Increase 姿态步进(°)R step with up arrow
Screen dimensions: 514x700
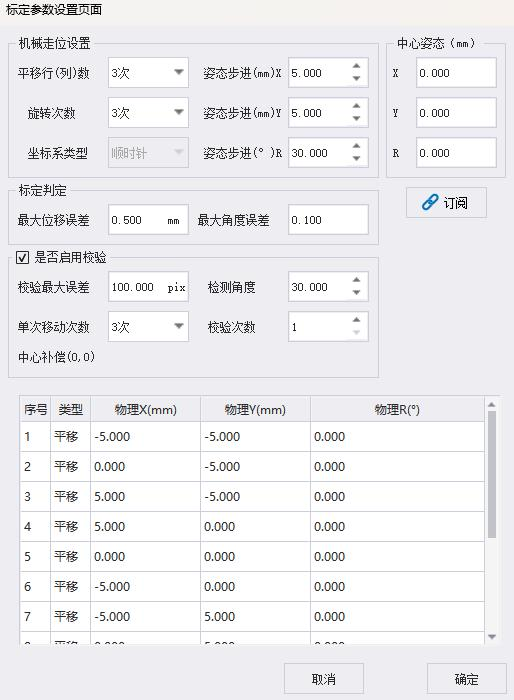(356, 146)
